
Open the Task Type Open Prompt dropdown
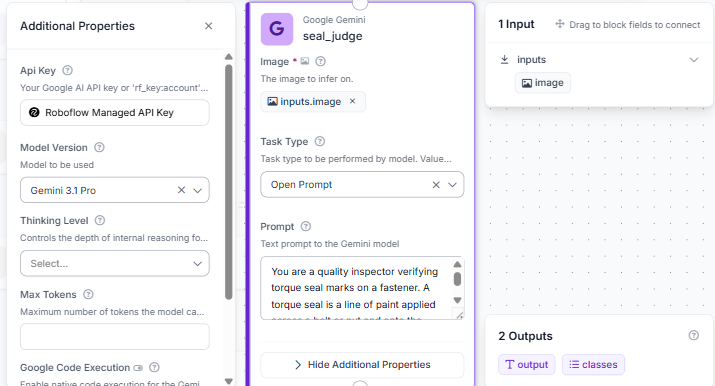452,185
